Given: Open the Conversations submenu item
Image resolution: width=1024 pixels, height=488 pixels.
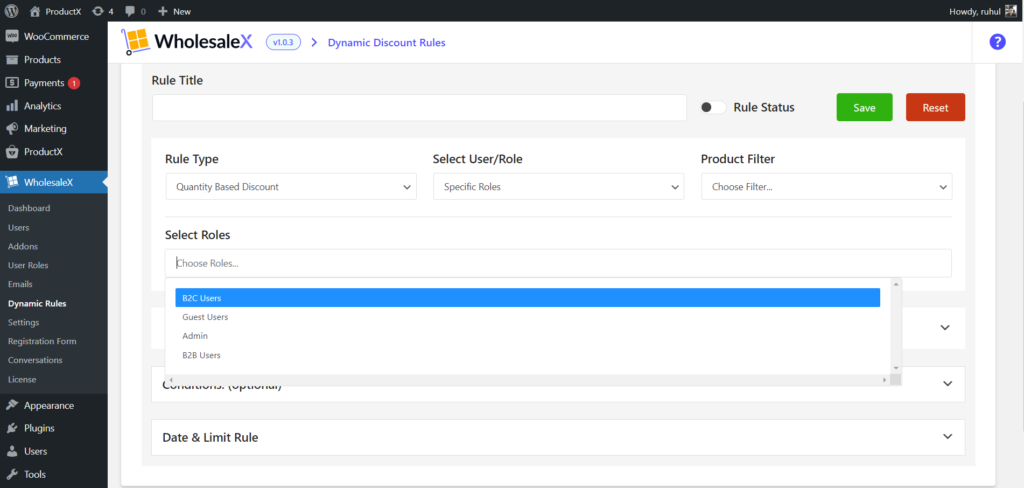Looking at the screenshot, I should (35, 360).
